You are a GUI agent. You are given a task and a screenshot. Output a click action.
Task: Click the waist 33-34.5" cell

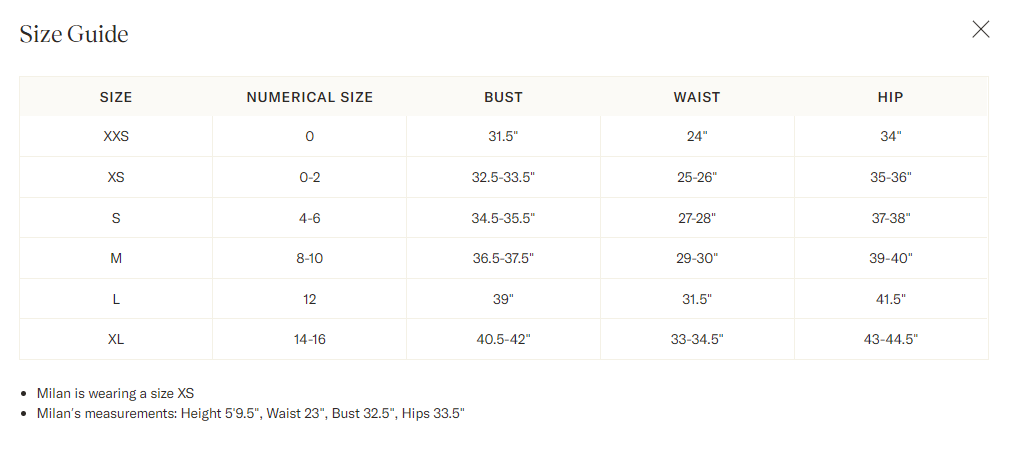point(697,339)
